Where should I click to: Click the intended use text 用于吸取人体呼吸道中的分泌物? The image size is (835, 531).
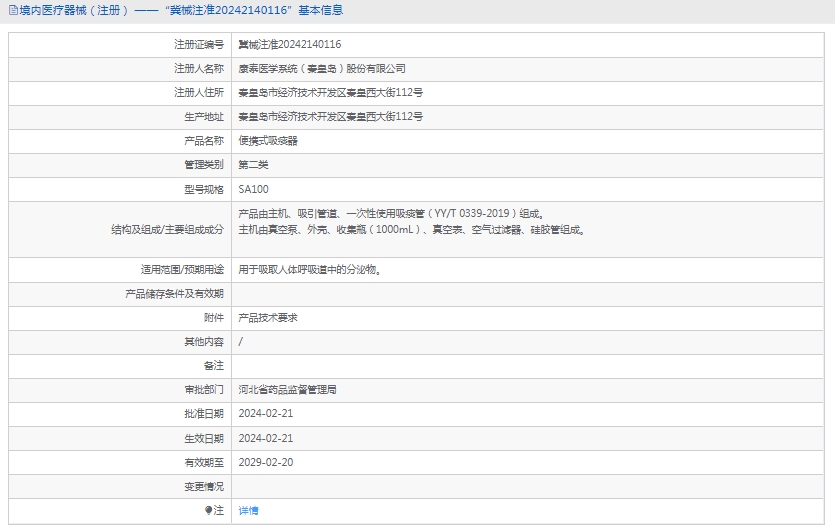click(309, 270)
